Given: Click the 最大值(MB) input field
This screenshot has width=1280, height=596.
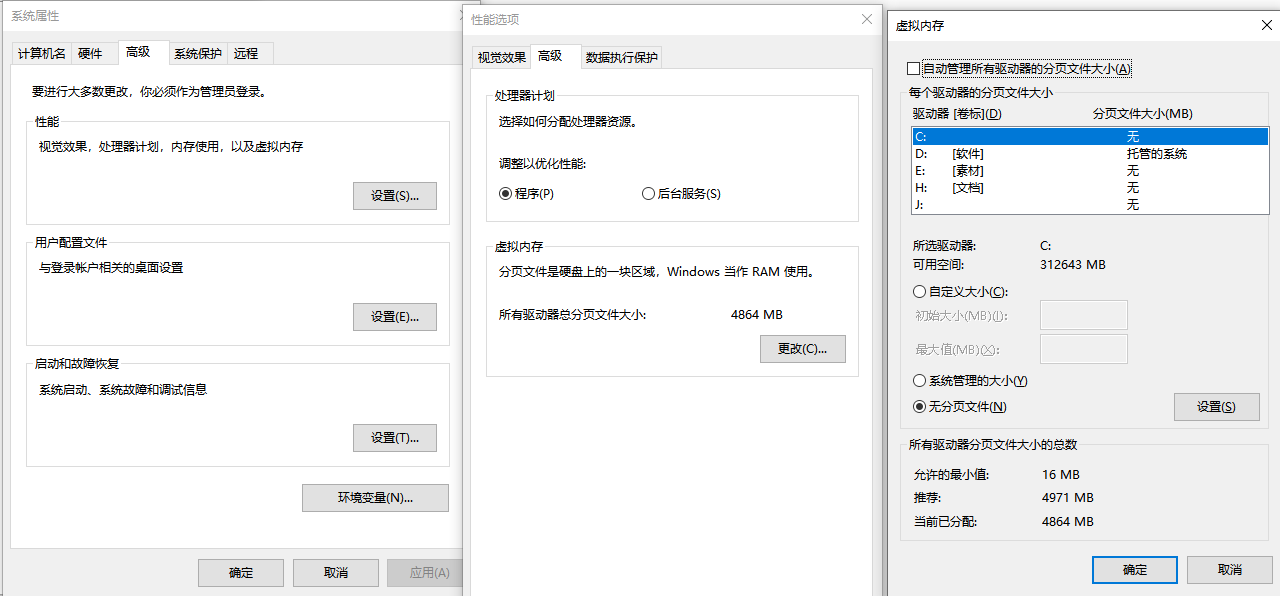Looking at the screenshot, I should point(1084,349).
